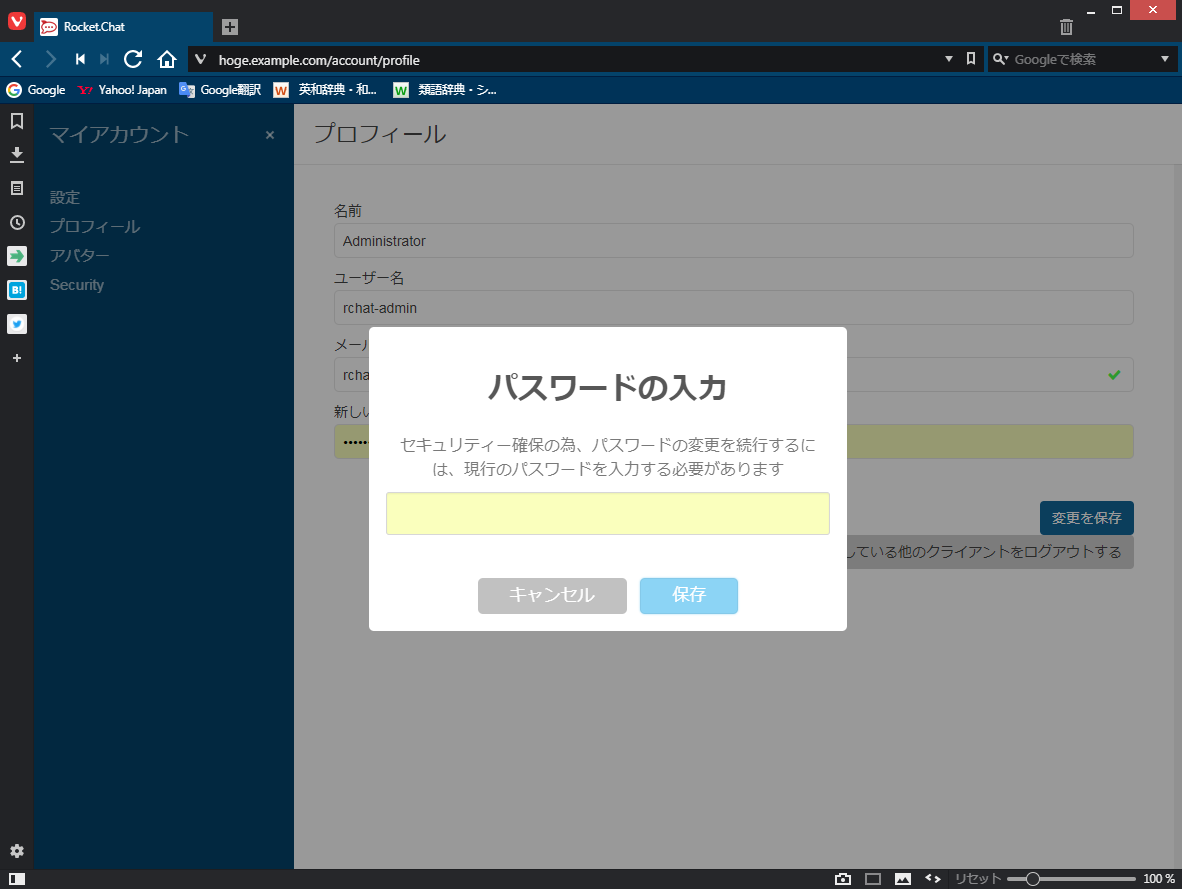Open the Security section in マイアカウント
The image size is (1182, 889).
[x=77, y=284]
